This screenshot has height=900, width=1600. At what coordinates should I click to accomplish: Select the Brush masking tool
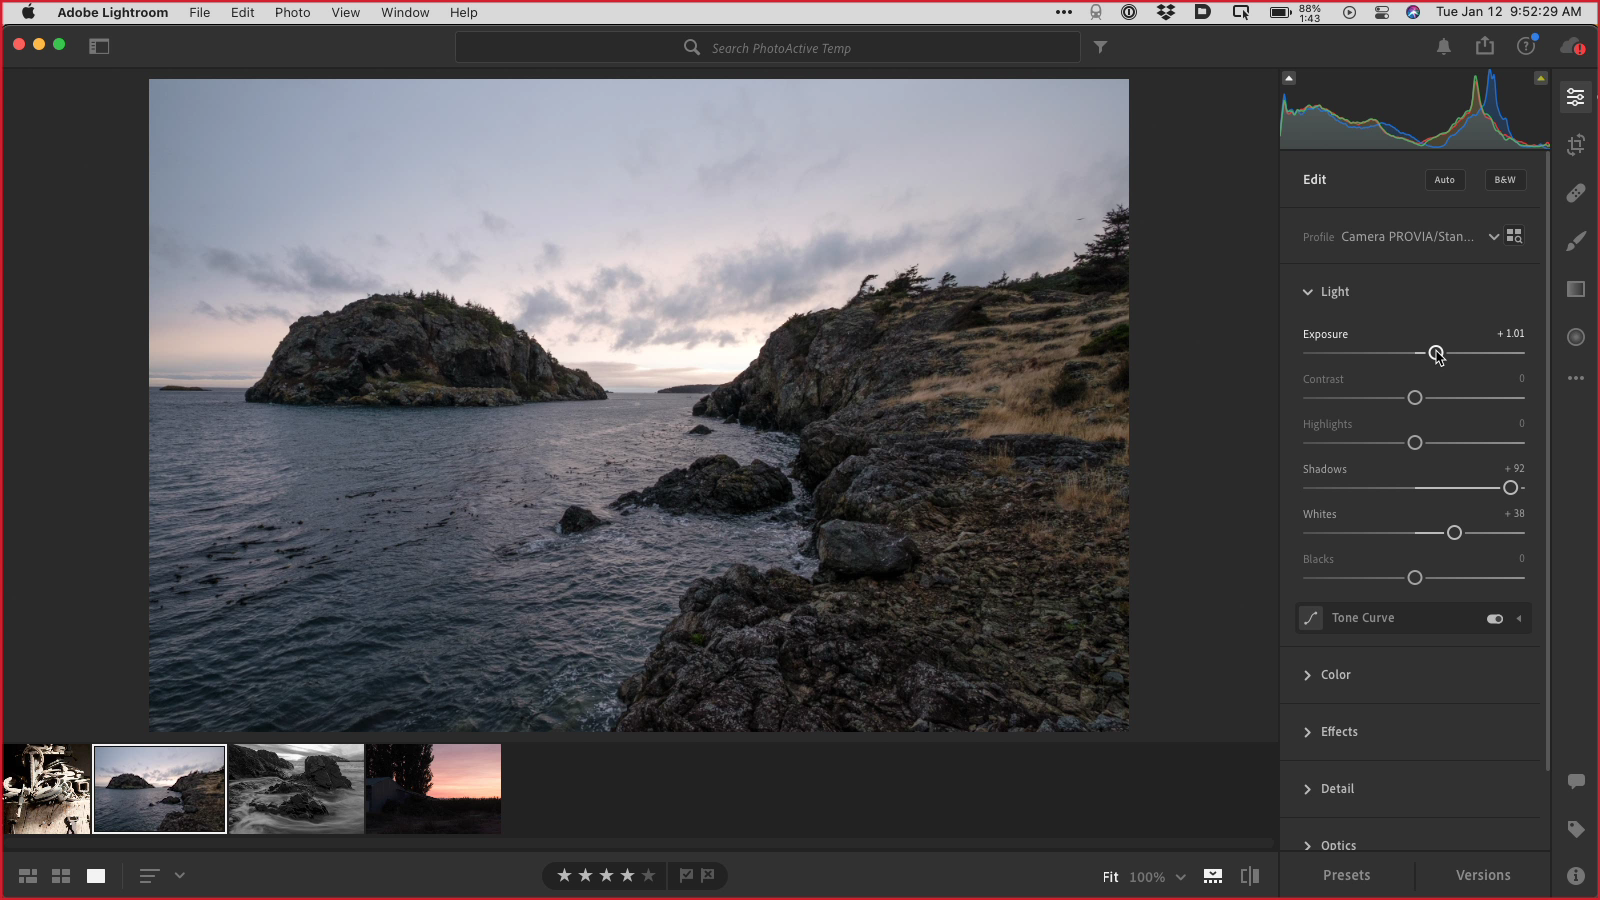pyautogui.click(x=1575, y=241)
